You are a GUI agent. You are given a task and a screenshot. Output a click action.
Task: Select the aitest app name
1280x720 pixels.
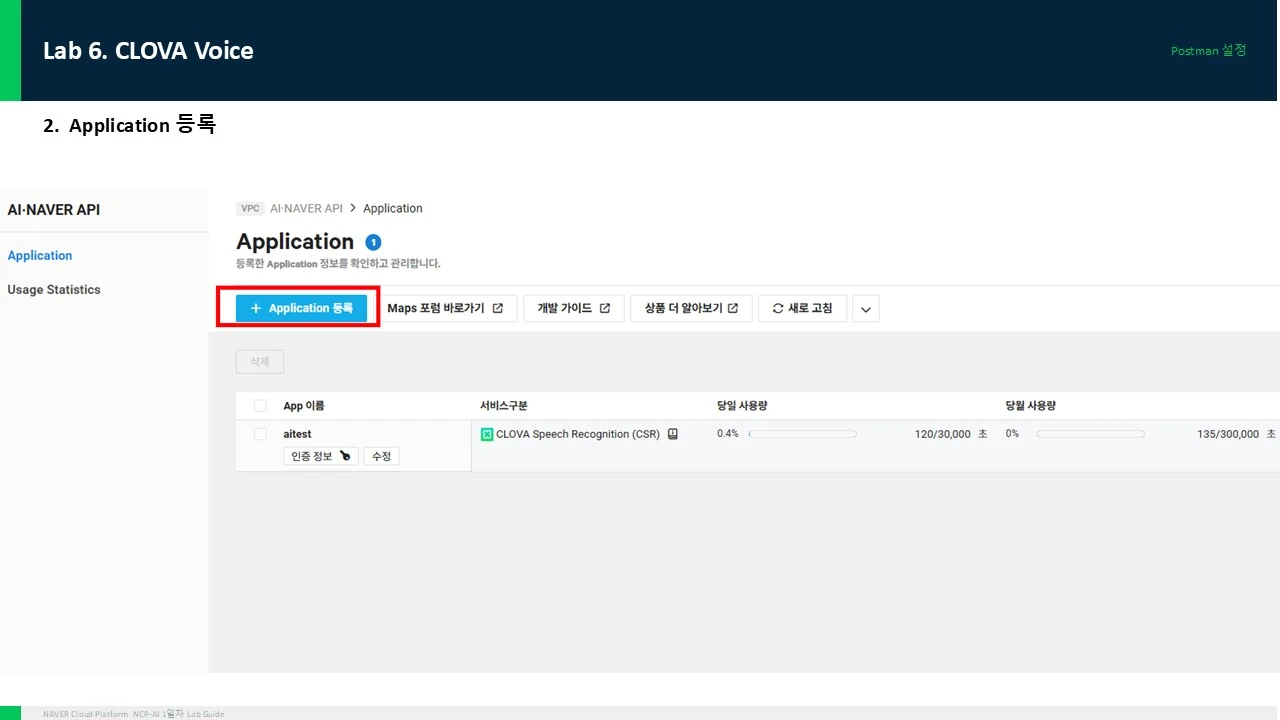point(297,434)
